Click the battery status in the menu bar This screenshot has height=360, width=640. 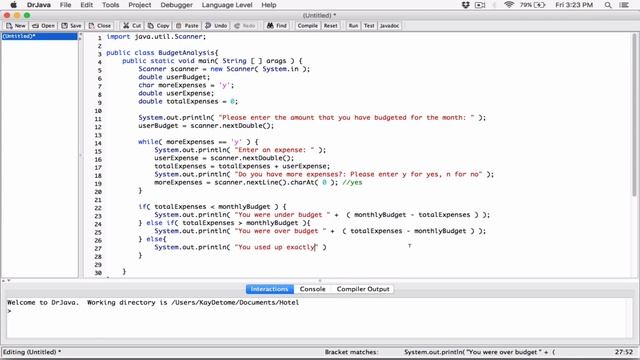pyautogui.click(x=533, y=5)
